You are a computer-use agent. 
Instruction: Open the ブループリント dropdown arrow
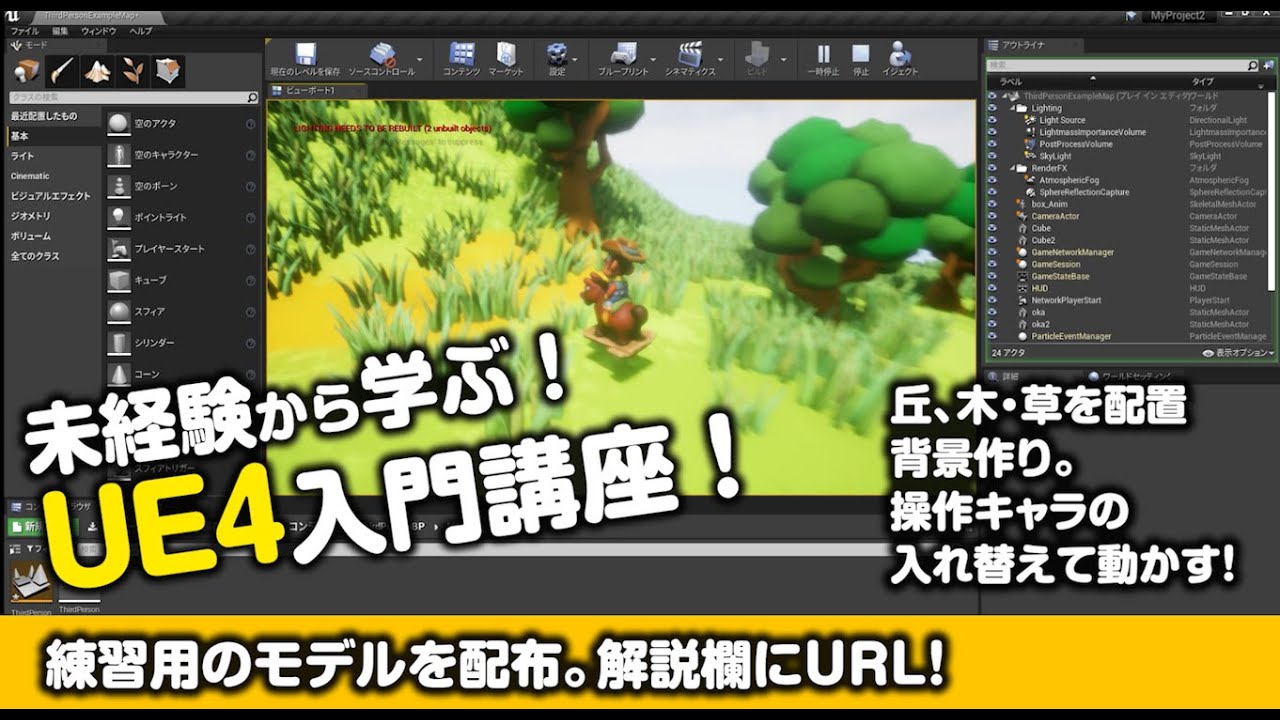pyautogui.click(x=652, y=59)
